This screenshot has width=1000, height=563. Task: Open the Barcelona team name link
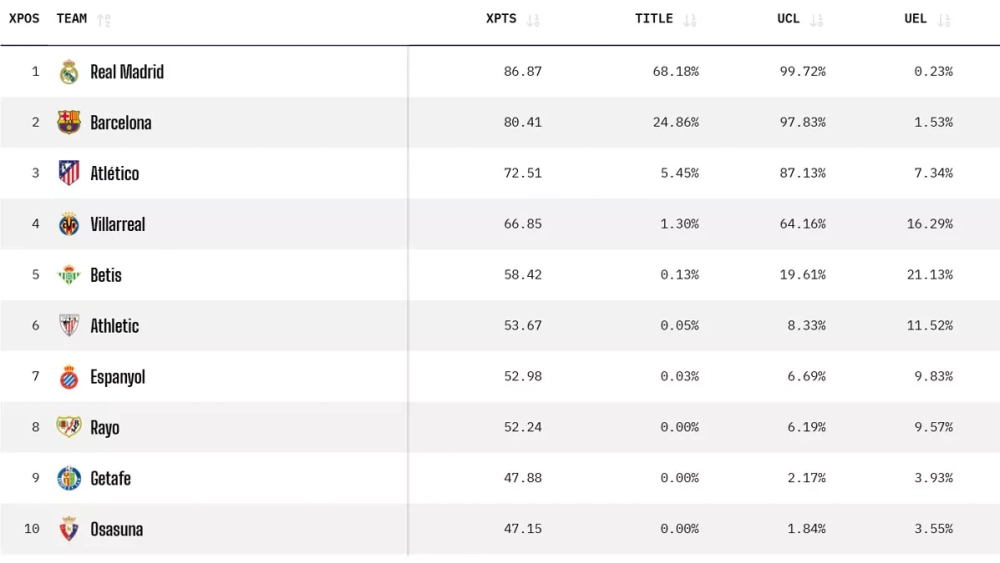click(121, 123)
